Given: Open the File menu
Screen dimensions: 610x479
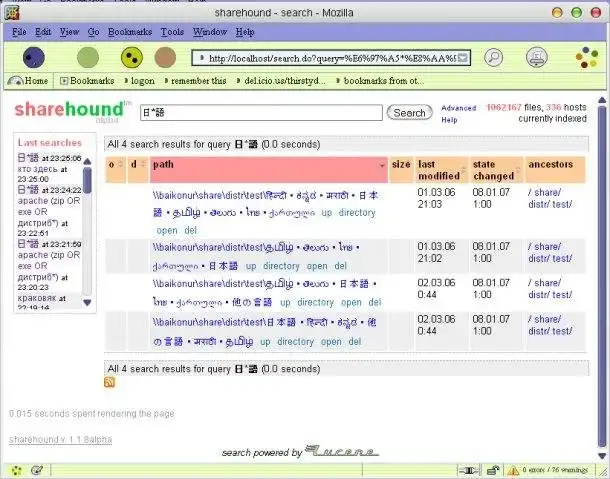Looking at the screenshot, I should tap(19, 32).
